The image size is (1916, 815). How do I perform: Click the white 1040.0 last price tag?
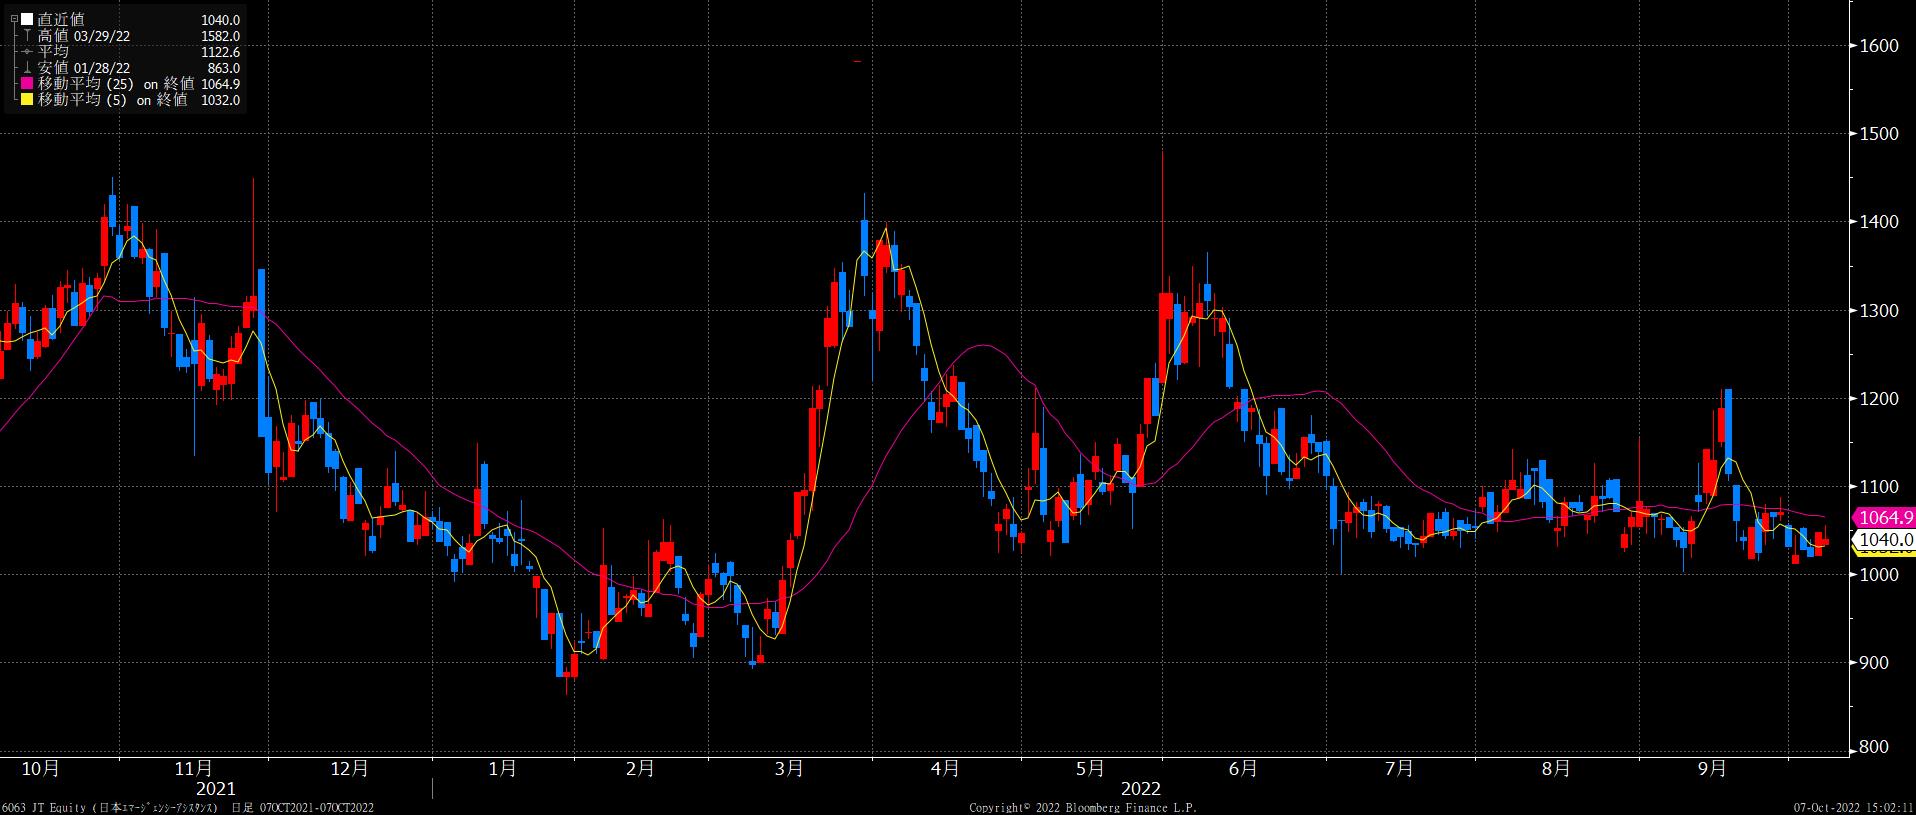point(1884,539)
